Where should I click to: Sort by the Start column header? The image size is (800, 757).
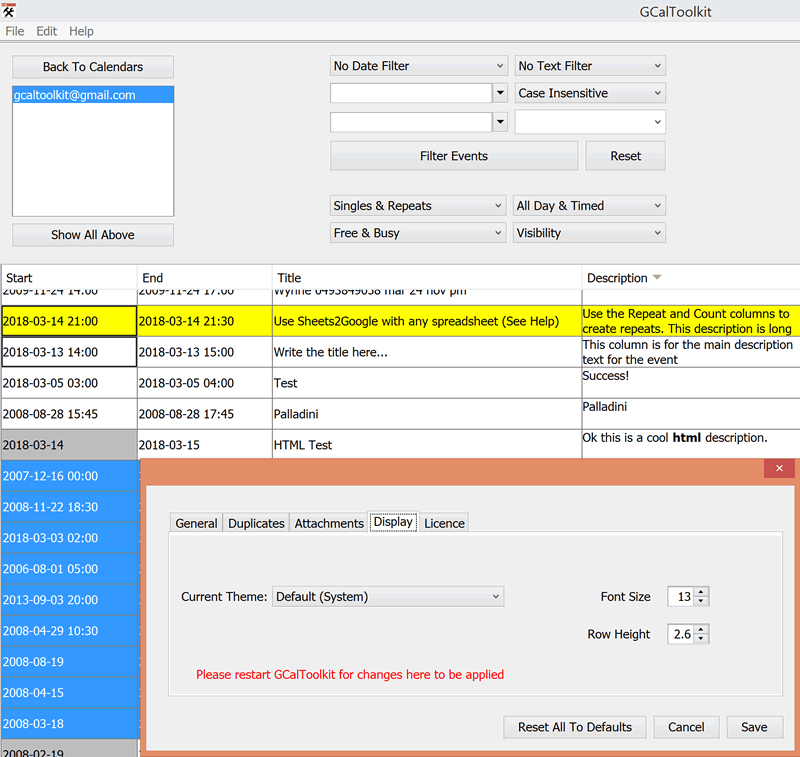[69, 278]
